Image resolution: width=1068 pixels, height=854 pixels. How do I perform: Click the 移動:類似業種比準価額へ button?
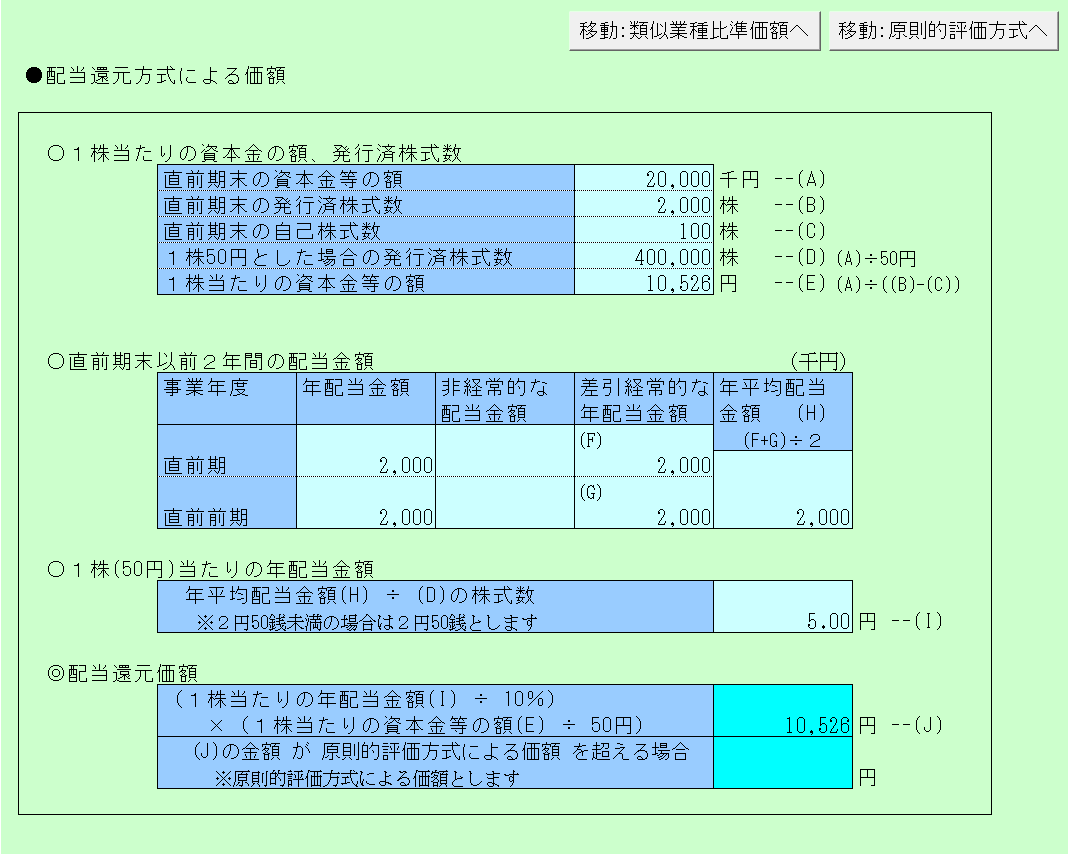click(694, 31)
